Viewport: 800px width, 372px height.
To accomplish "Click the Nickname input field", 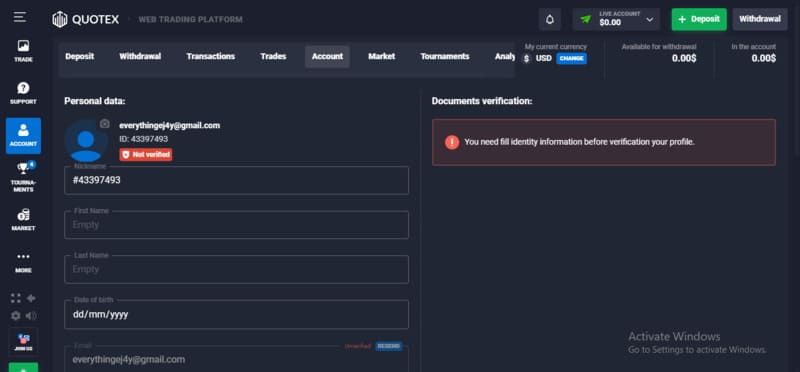I will [236, 180].
